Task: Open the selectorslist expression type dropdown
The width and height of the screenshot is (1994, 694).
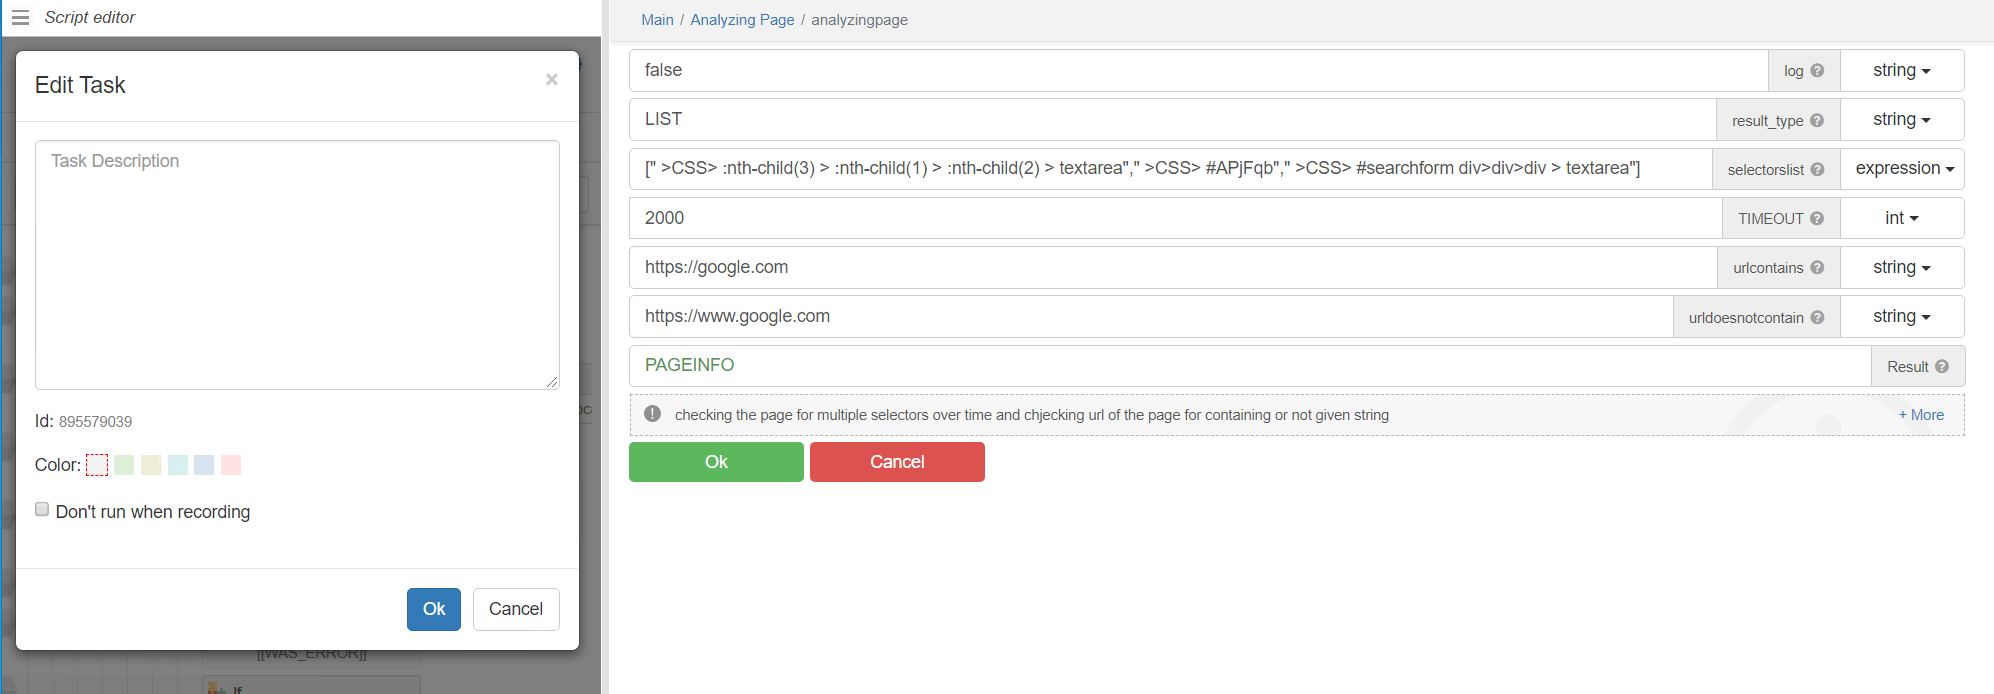Action: pos(1903,169)
